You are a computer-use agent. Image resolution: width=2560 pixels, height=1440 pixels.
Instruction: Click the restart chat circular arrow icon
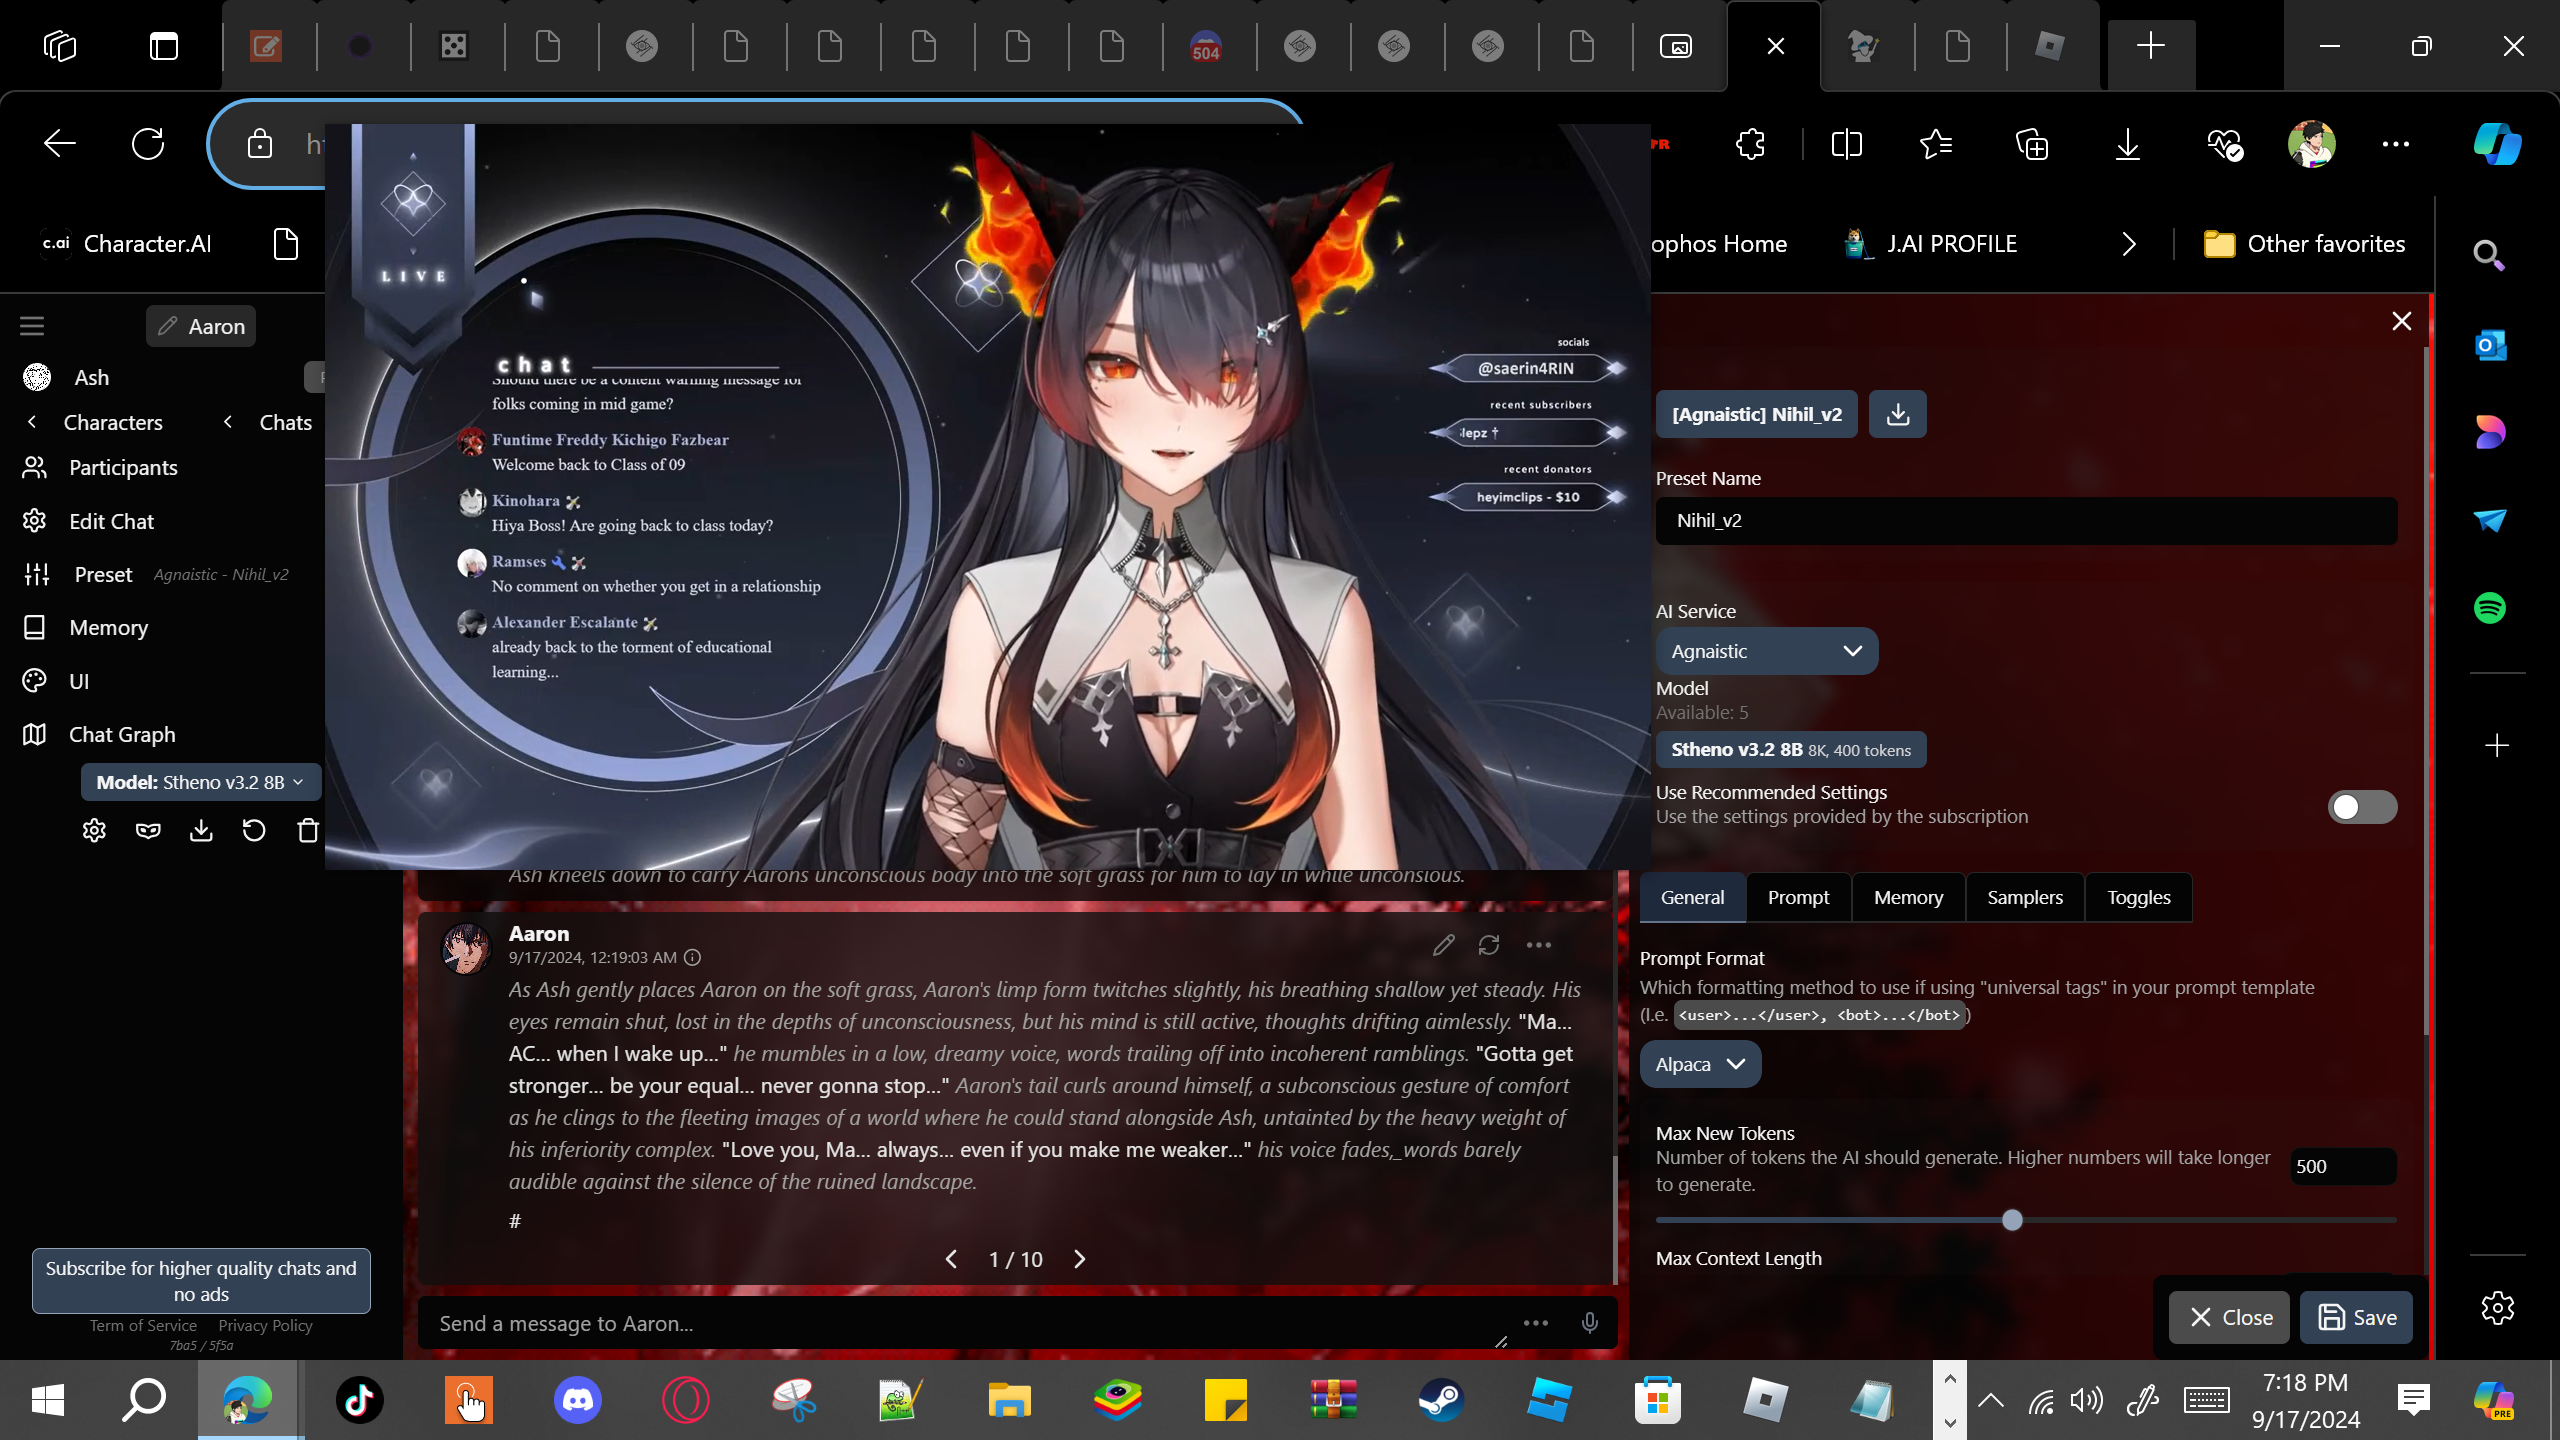click(x=254, y=830)
